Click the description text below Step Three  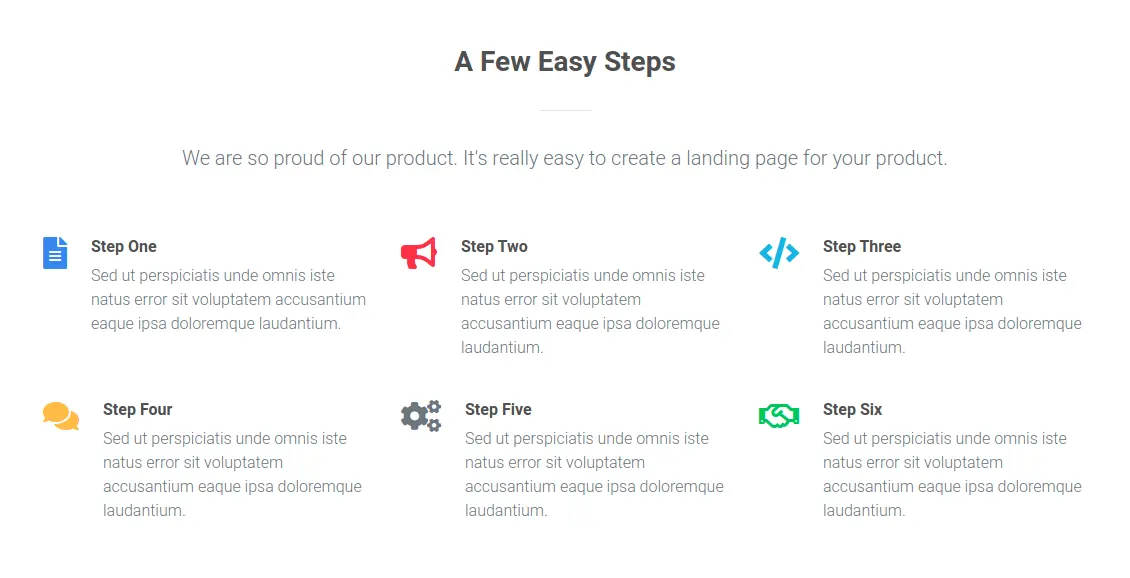(952, 312)
